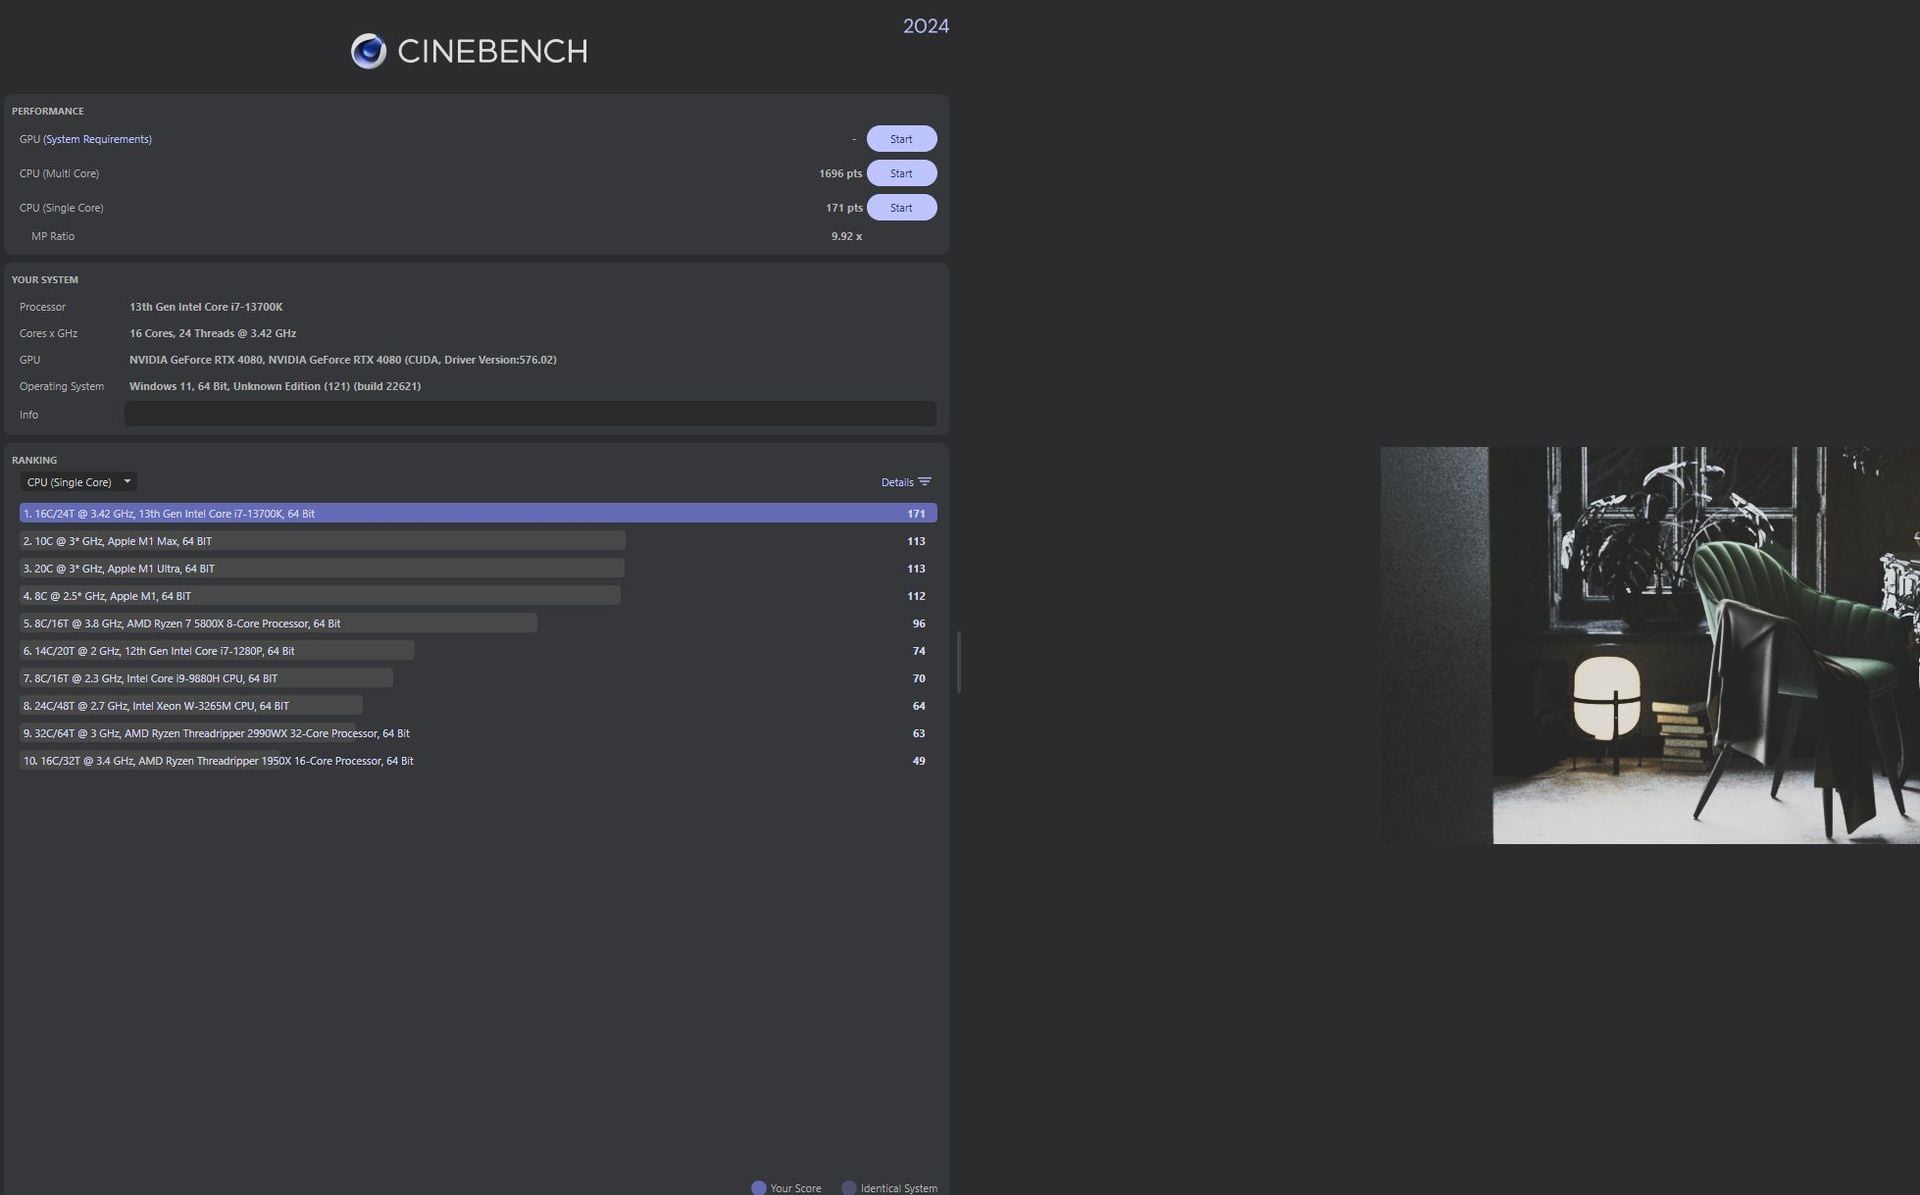Click the RANKING section header
The image size is (1920, 1195).
[x=34, y=460]
